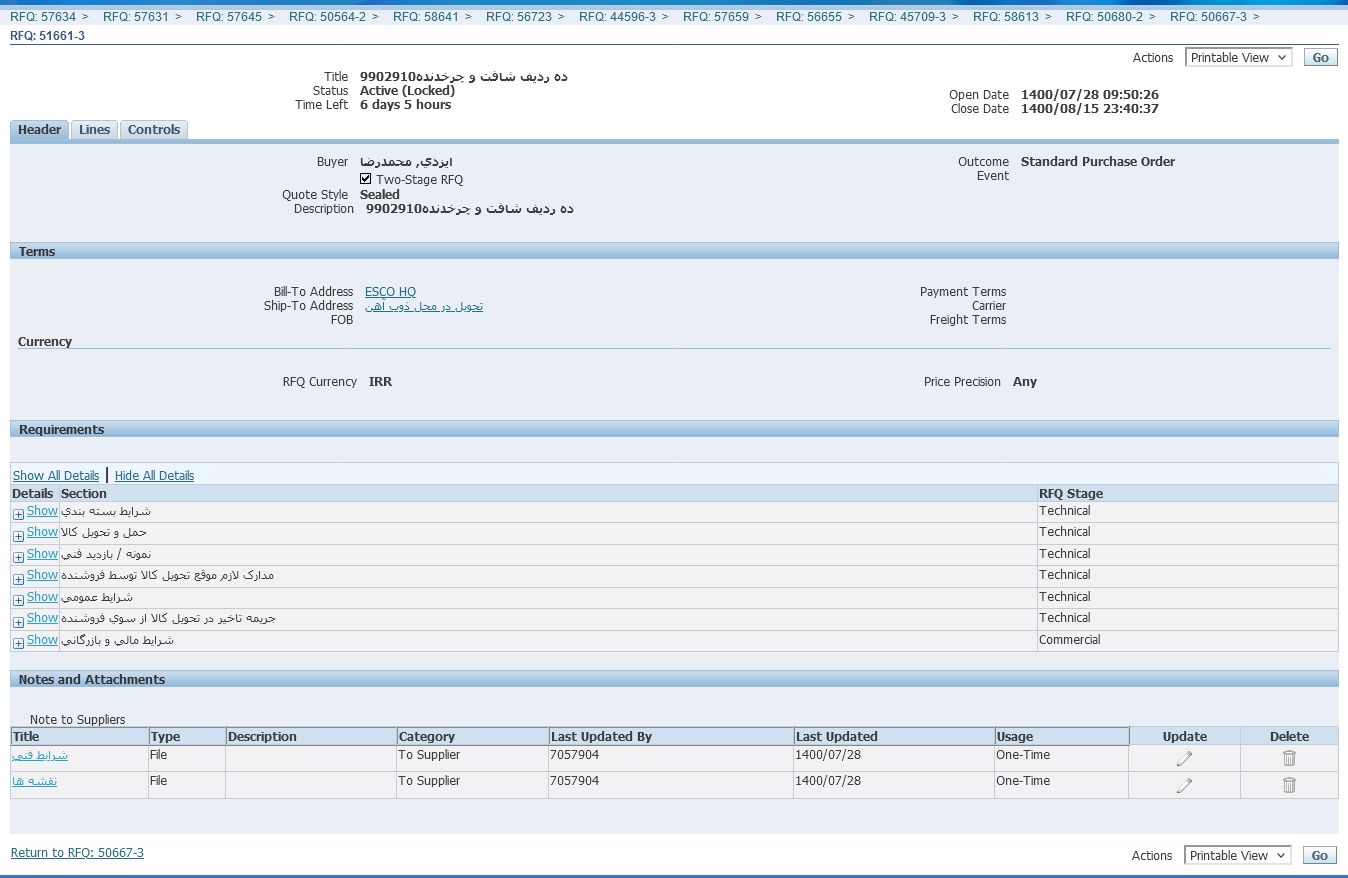
Task: Go to breadcrumb RFQ: 50680-2
Action: click(x=1104, y=17)
